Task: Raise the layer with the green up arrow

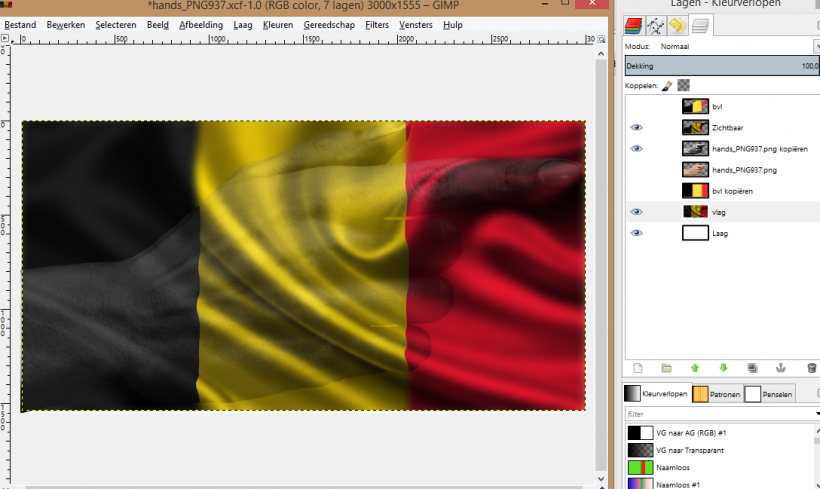Action: click(x=695, y=368)
